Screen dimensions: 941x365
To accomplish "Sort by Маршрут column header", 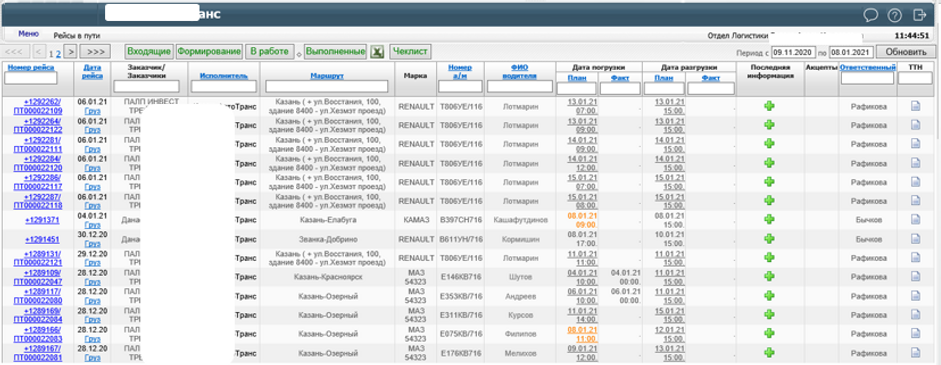I will [327, 76].
